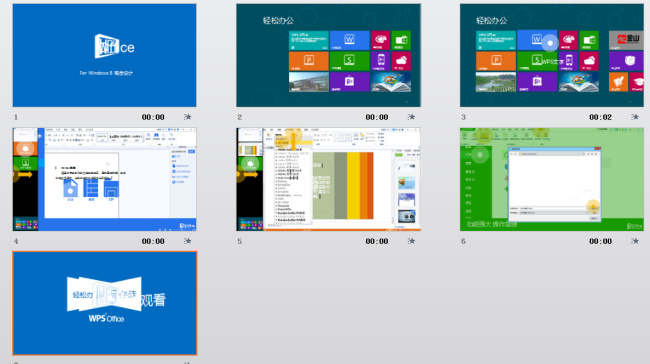Click the animation star icon under slide 4

point(188,241)
